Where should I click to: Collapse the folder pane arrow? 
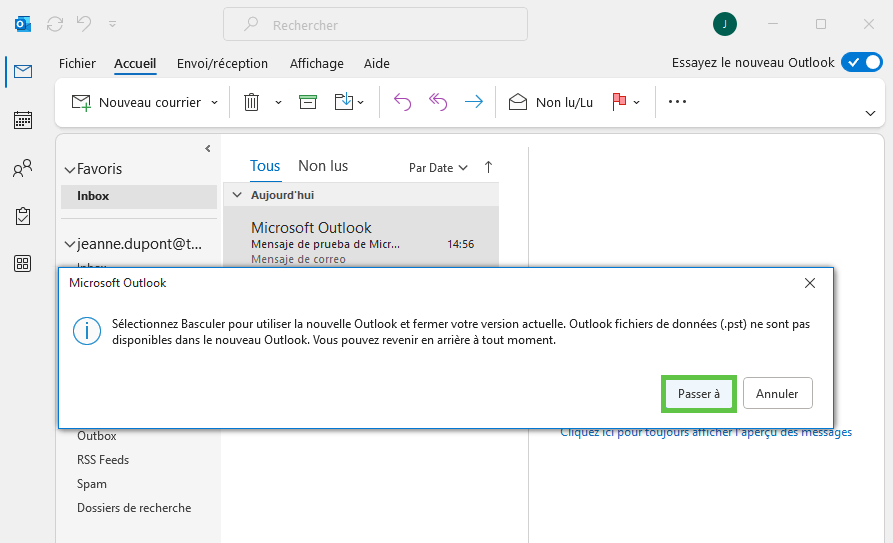coord(208,149)
